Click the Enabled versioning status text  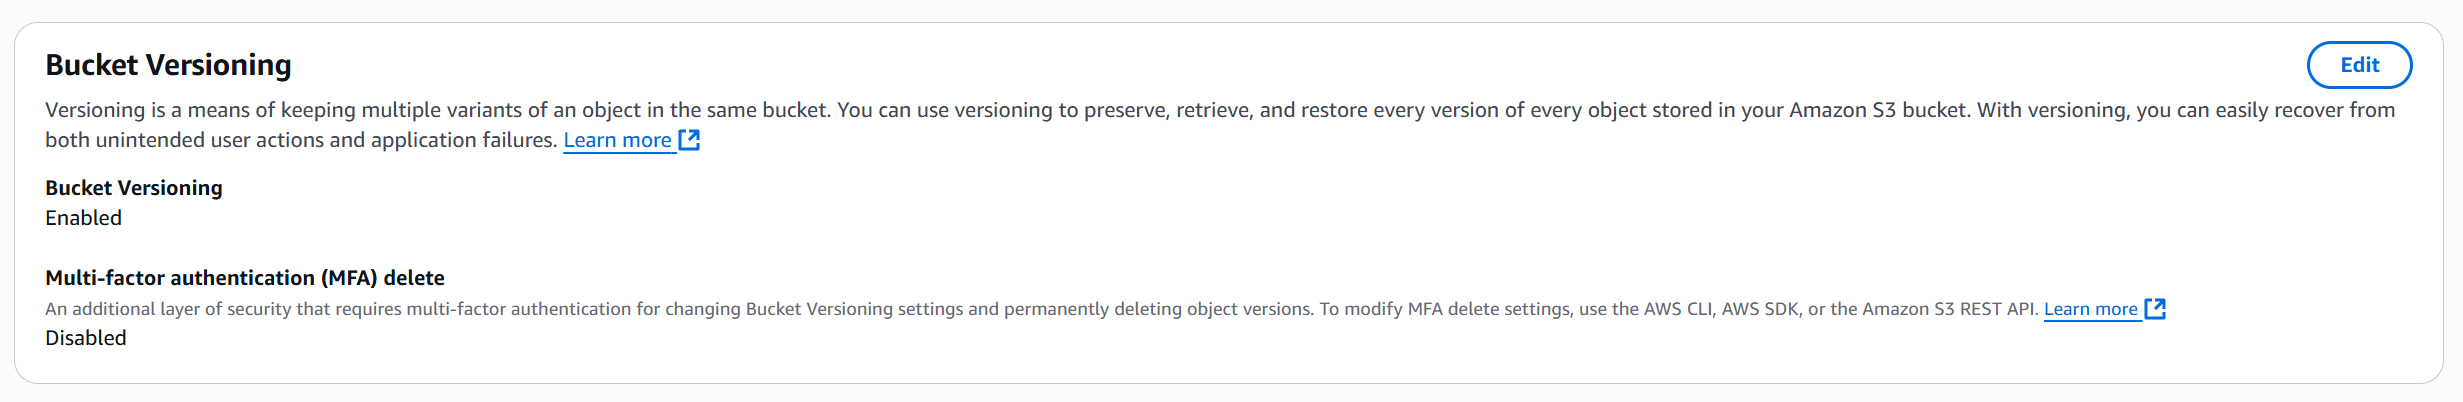click(83, 218)
